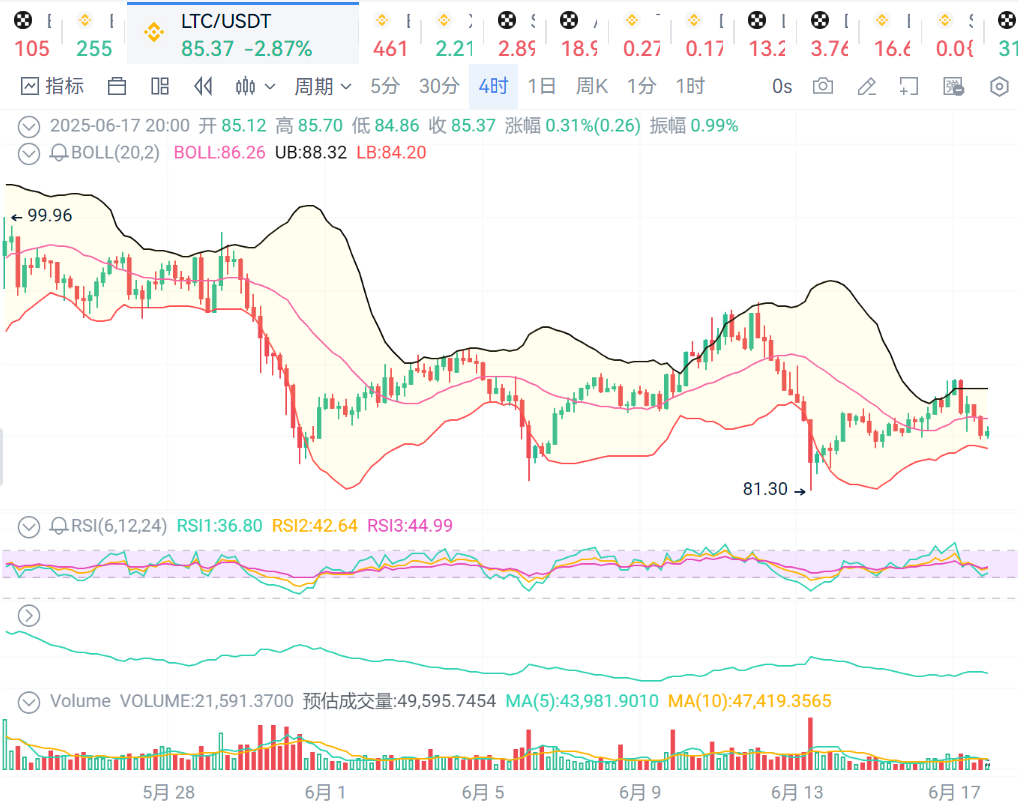The width and height of the screenshot is (1018, 808).
Task: Select the ticker tab showing 0.27
Action: [641, 33]
